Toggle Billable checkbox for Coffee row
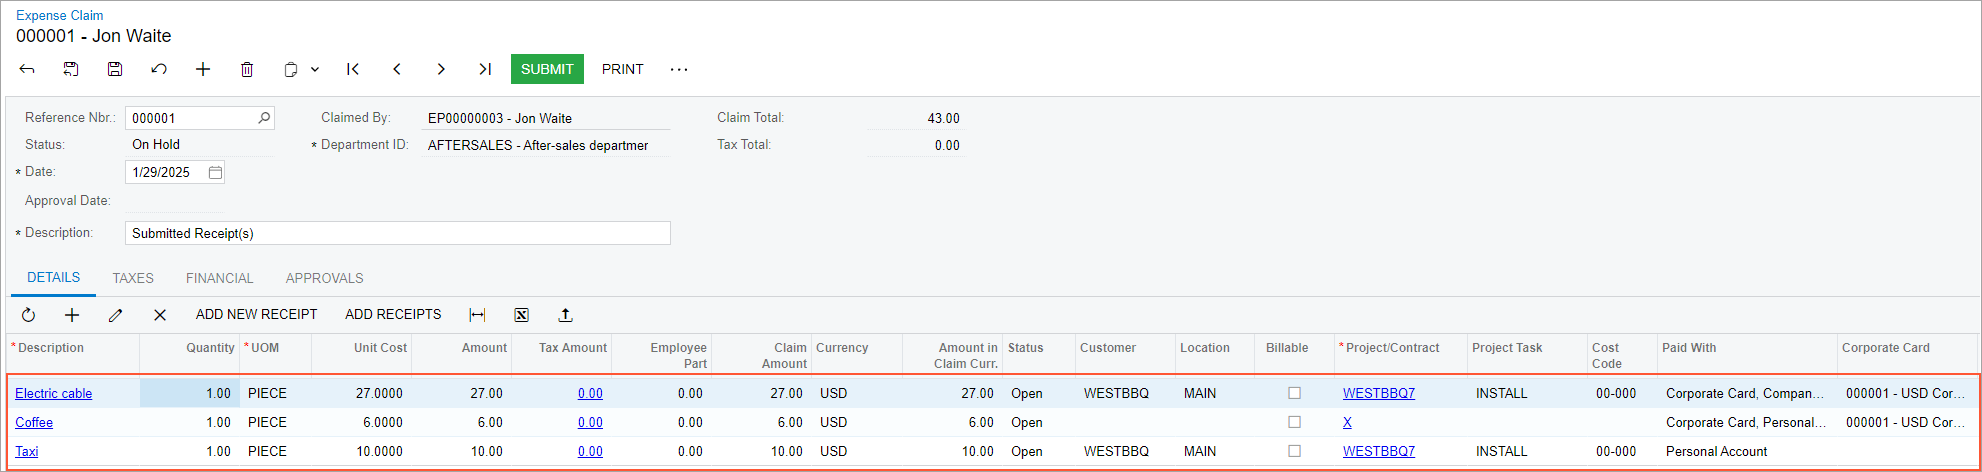The image size is (1982, 472). 1294,422
